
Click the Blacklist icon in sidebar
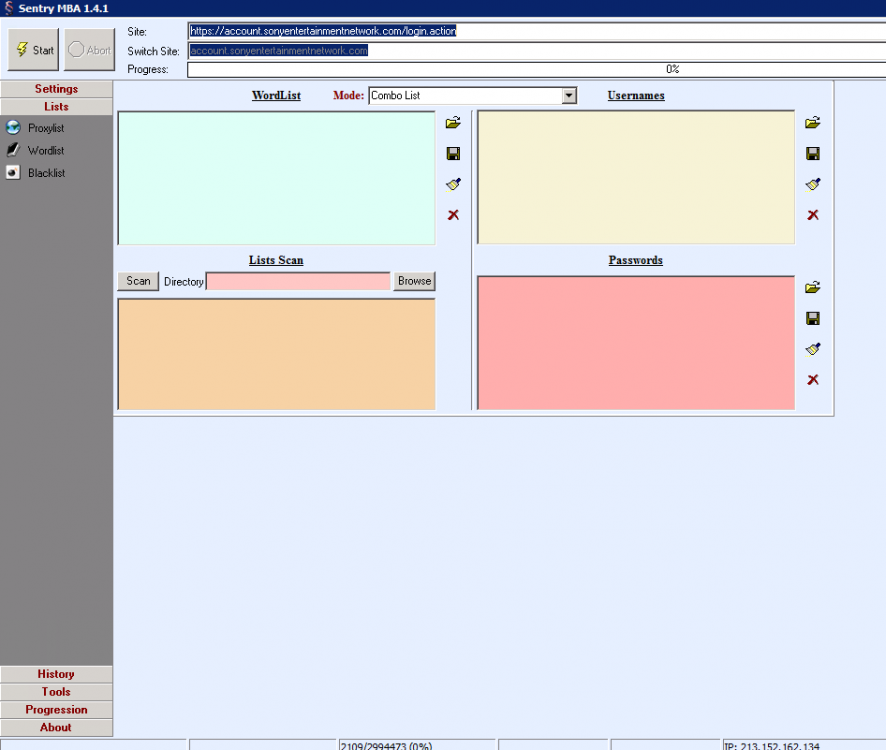[x=13, y=172]
